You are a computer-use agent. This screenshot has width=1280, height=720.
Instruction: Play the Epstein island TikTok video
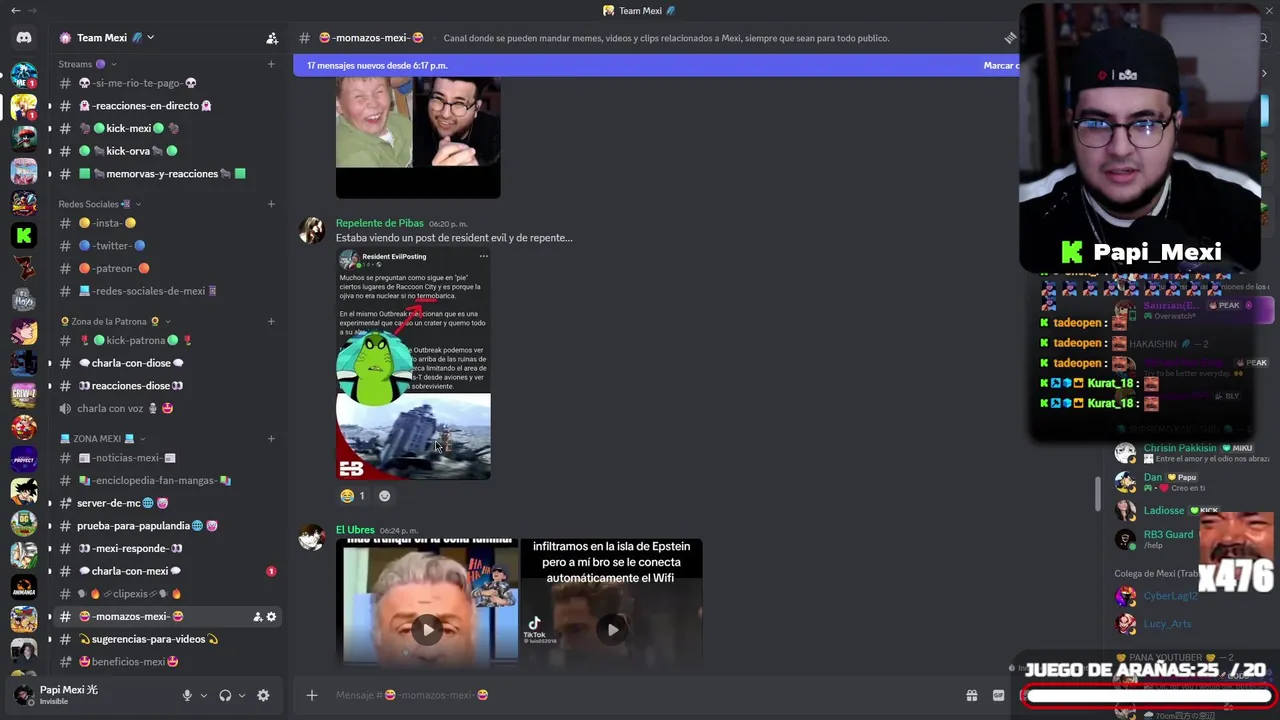613,629
